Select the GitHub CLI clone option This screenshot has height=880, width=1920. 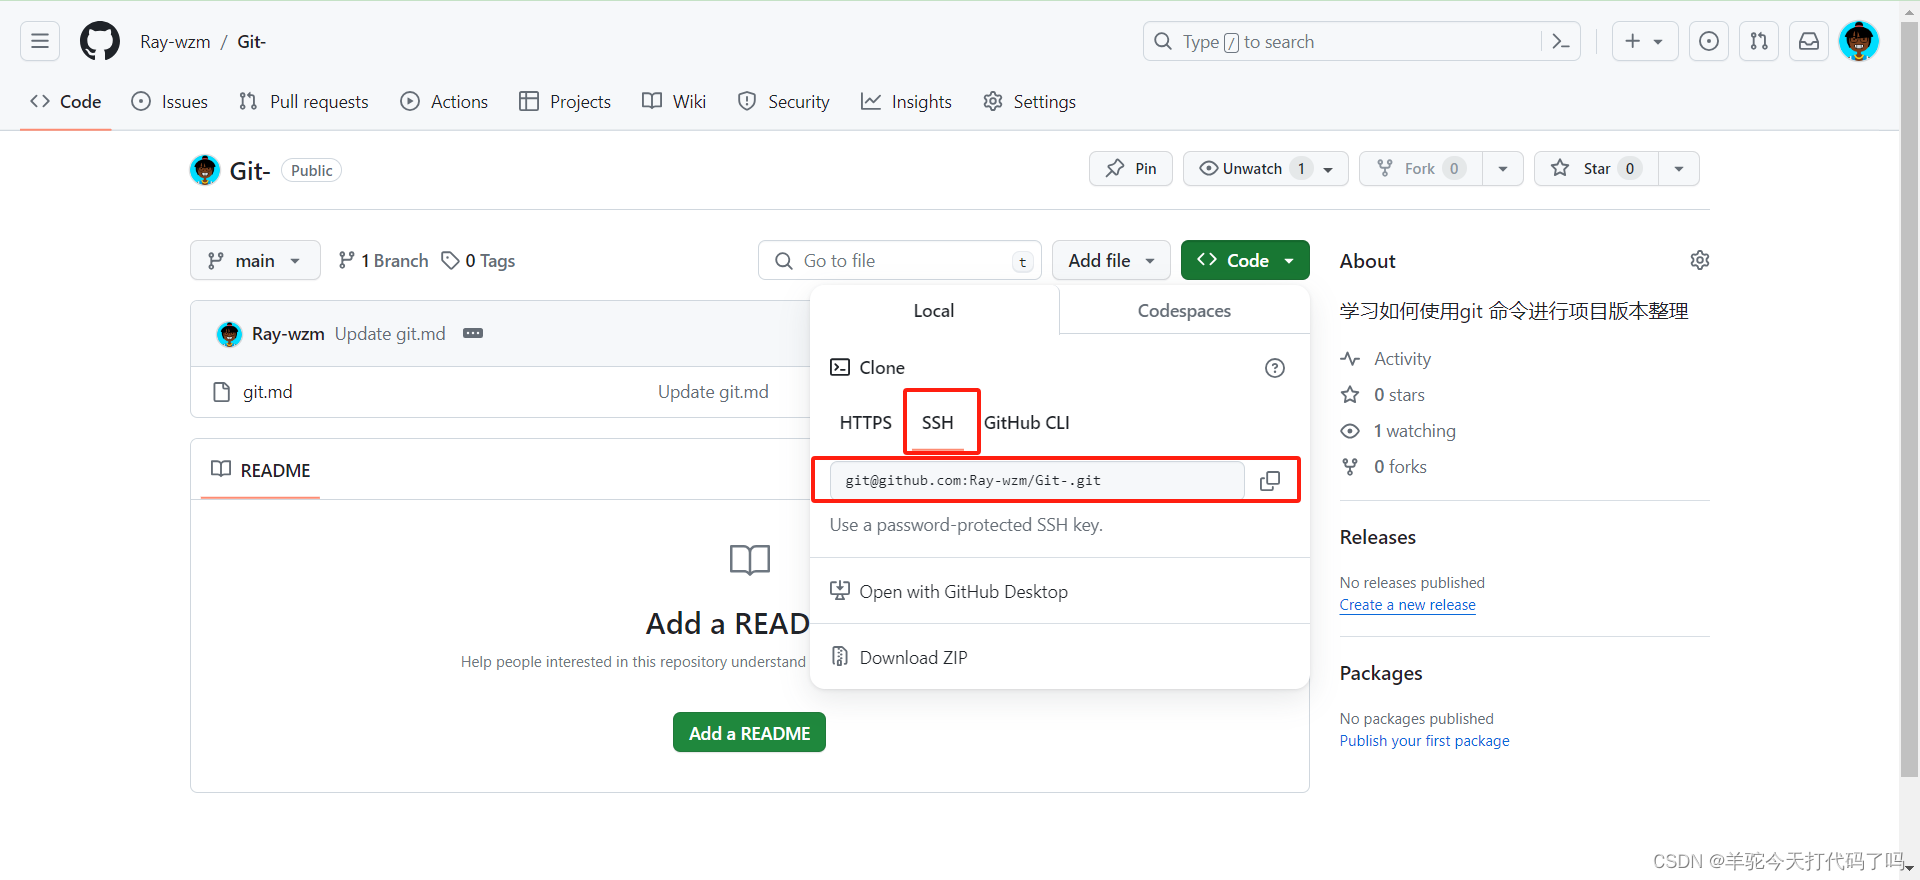(1027, 422)
